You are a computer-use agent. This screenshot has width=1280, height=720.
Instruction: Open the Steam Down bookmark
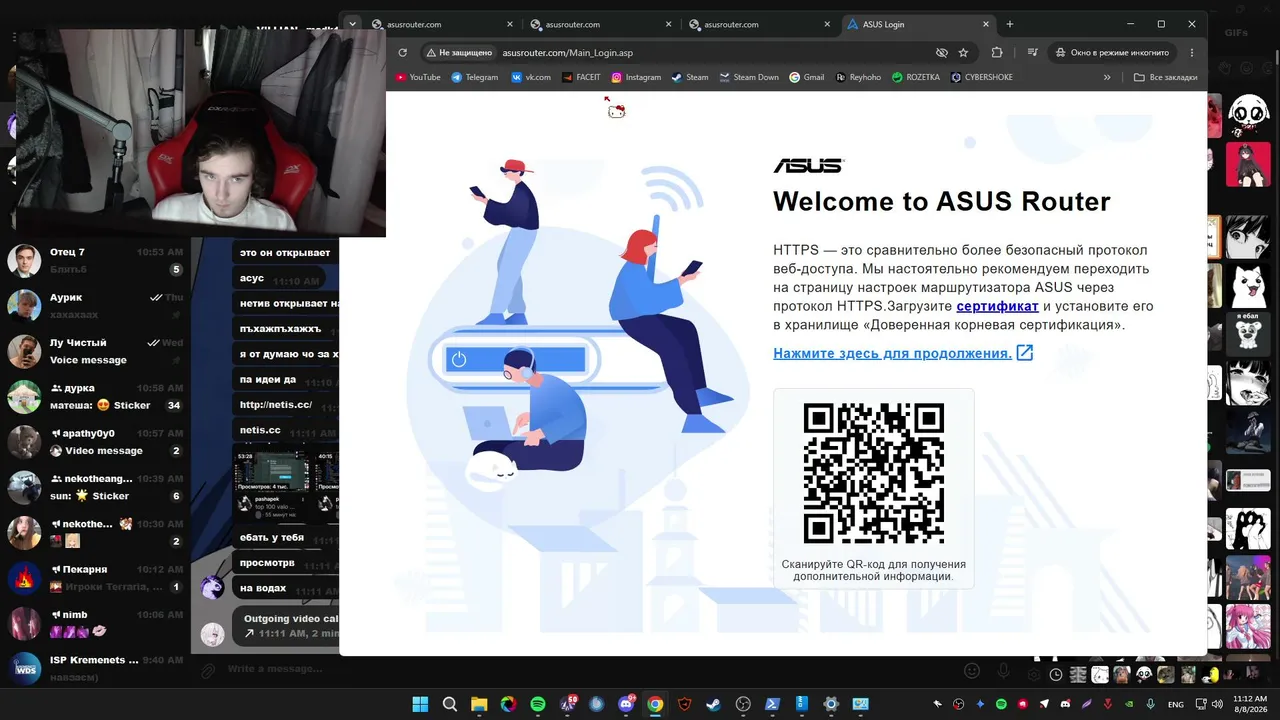[749, 77]
